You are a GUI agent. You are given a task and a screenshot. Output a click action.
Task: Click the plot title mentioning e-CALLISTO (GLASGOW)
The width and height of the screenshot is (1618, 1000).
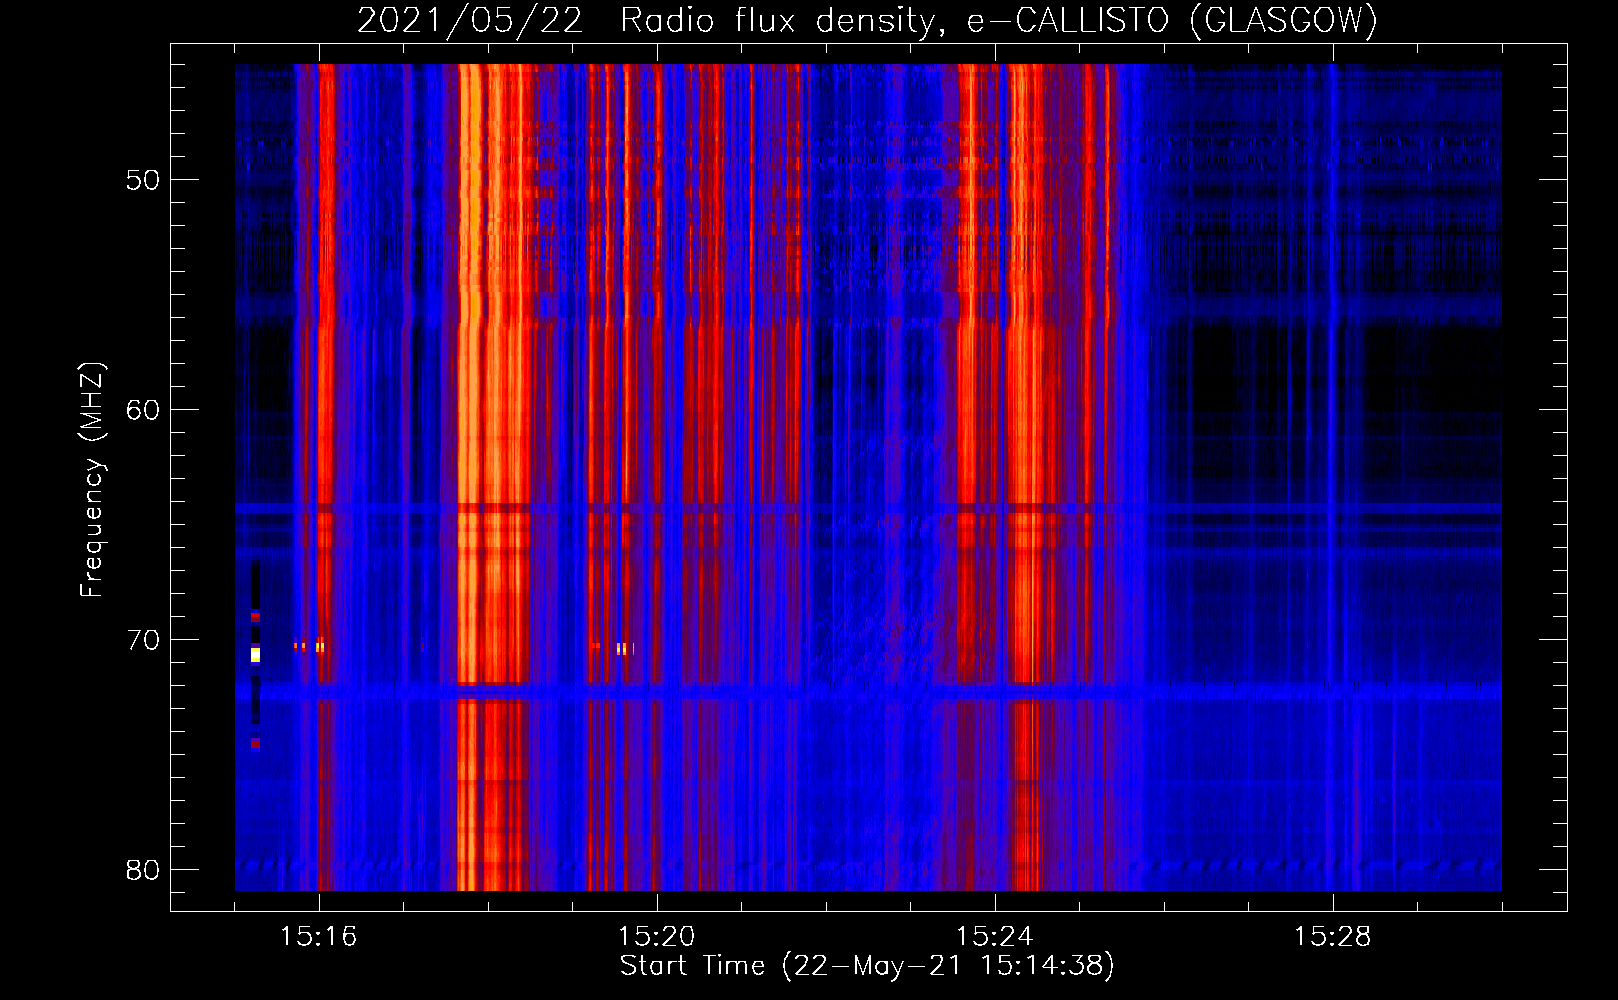click(x=867, y=20)
